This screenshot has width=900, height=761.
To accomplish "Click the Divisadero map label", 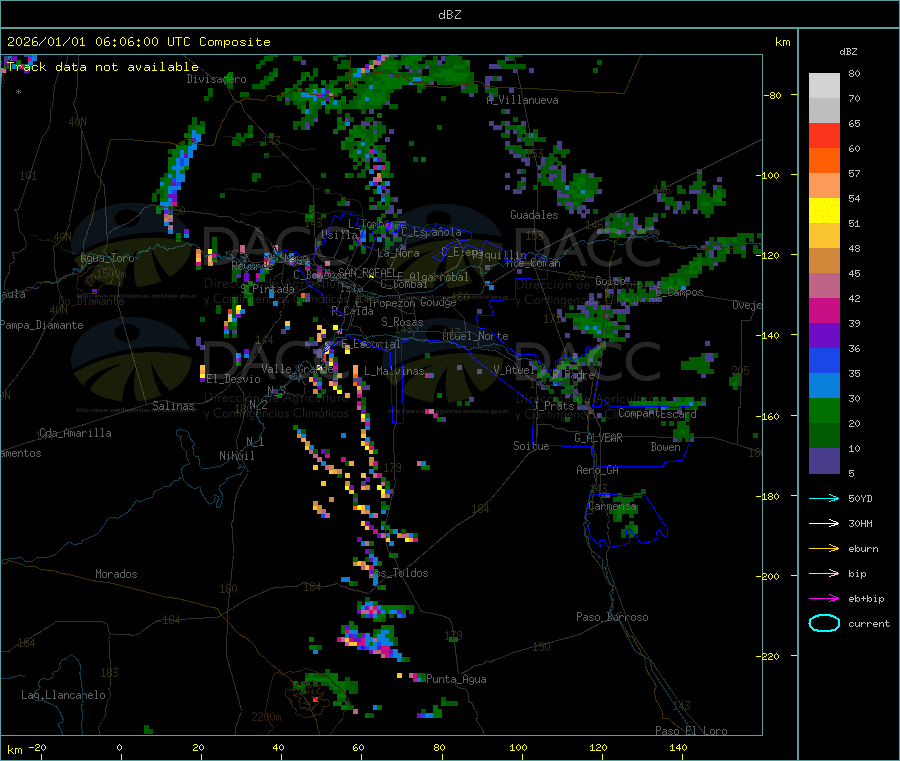I will point(216,79).
